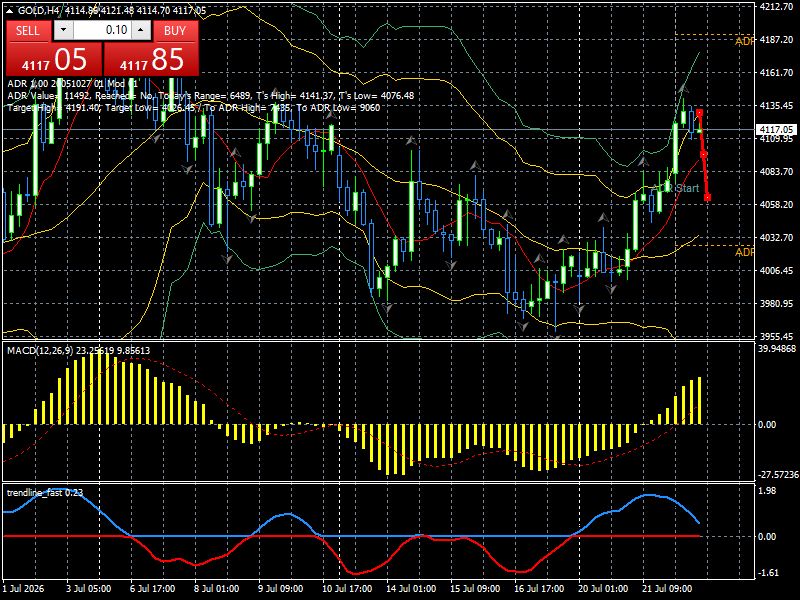This screenshot has height=600, width=800.
Task: Click the trendline_fast 0.23 indicator label
Action: coord(45,492)
